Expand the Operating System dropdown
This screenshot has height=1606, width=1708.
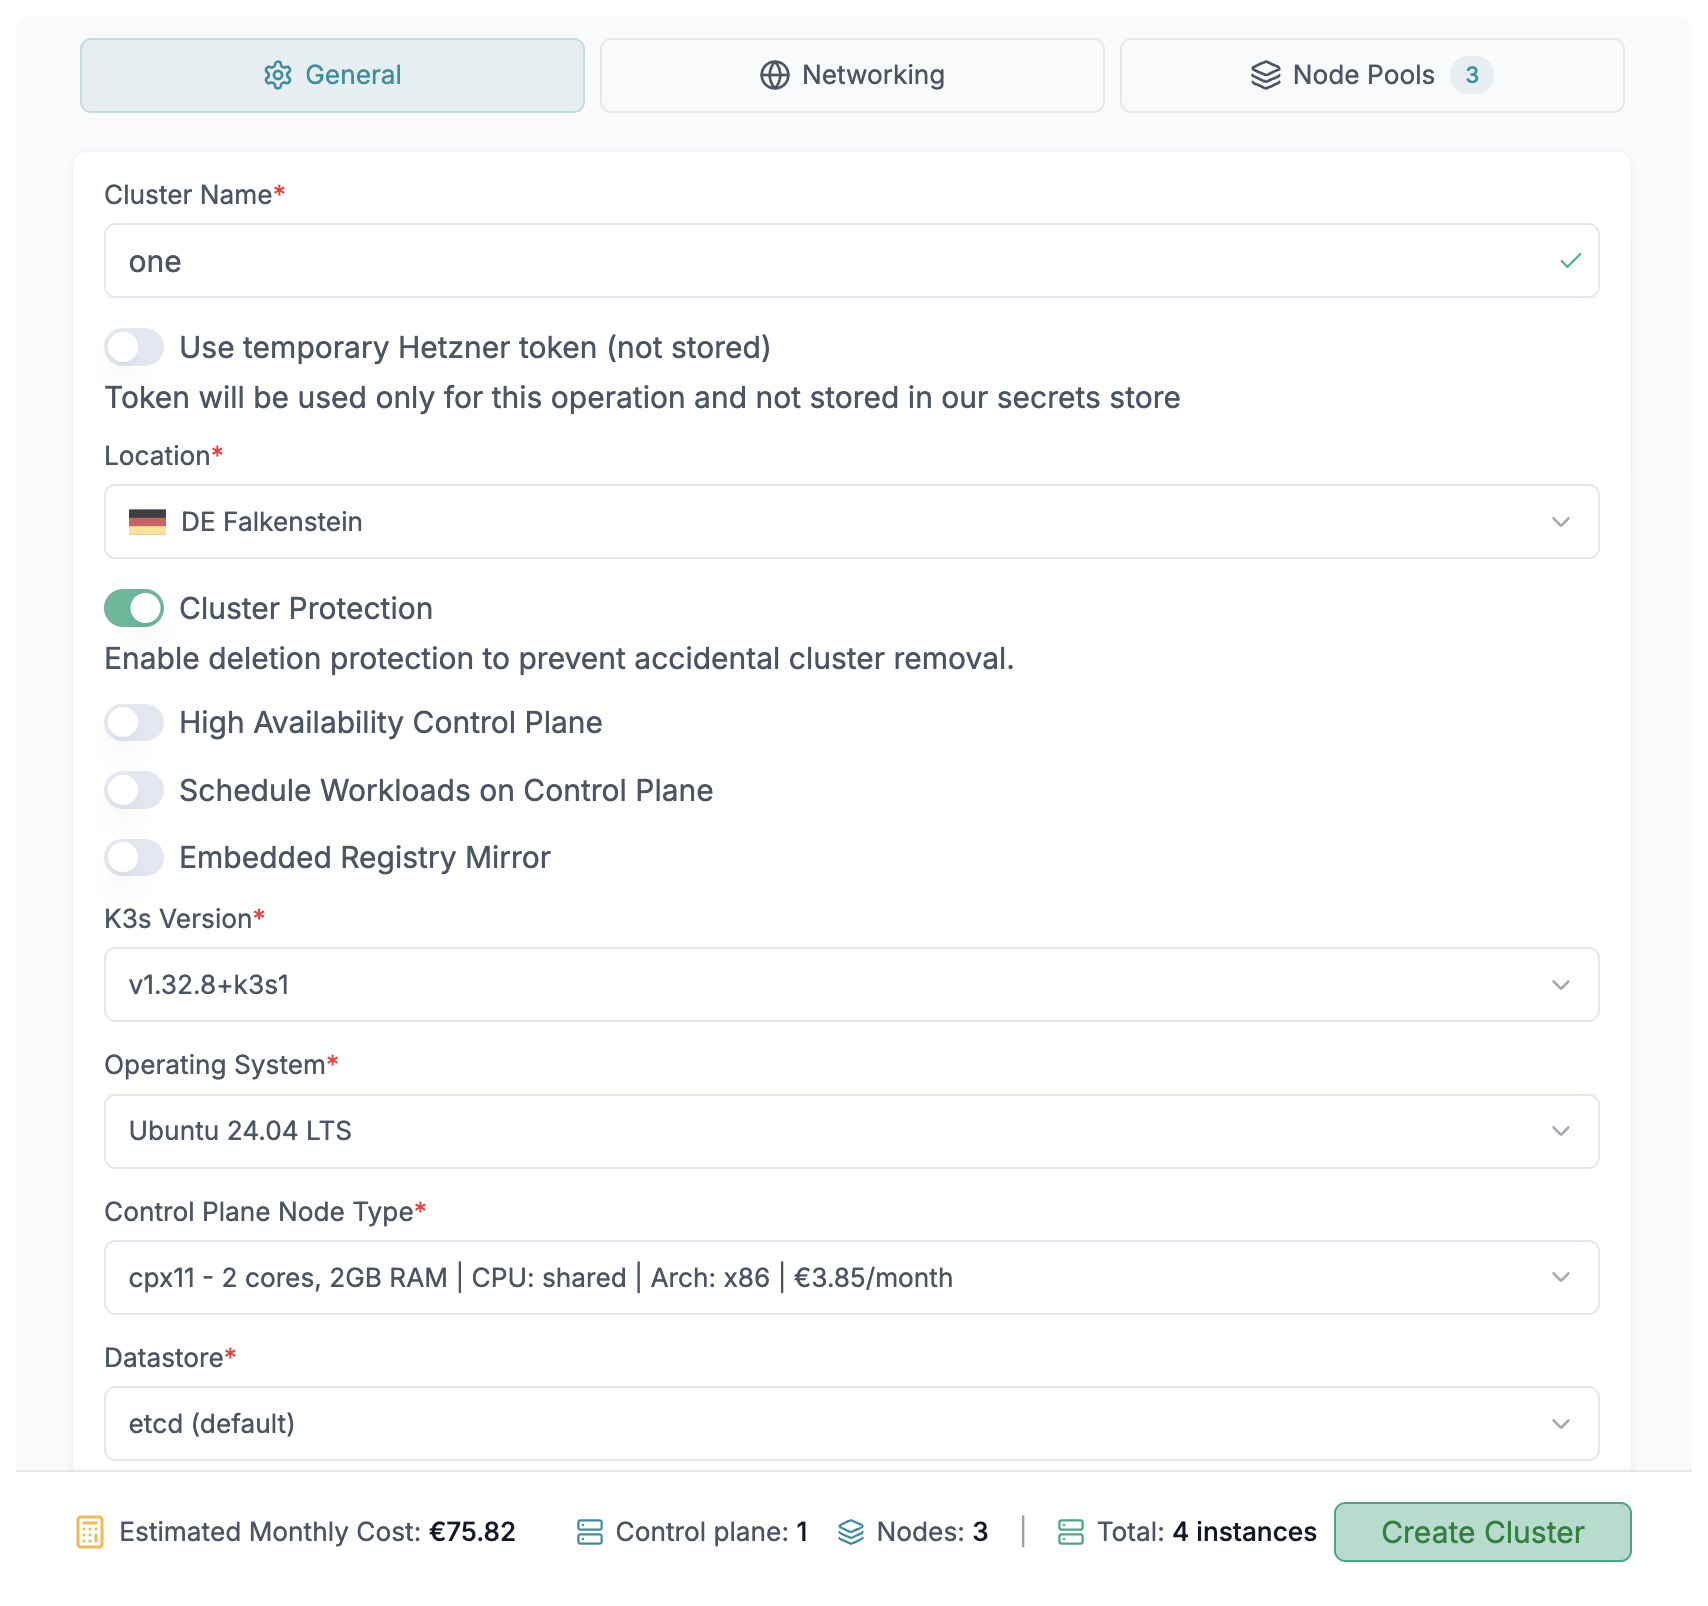851,1131
